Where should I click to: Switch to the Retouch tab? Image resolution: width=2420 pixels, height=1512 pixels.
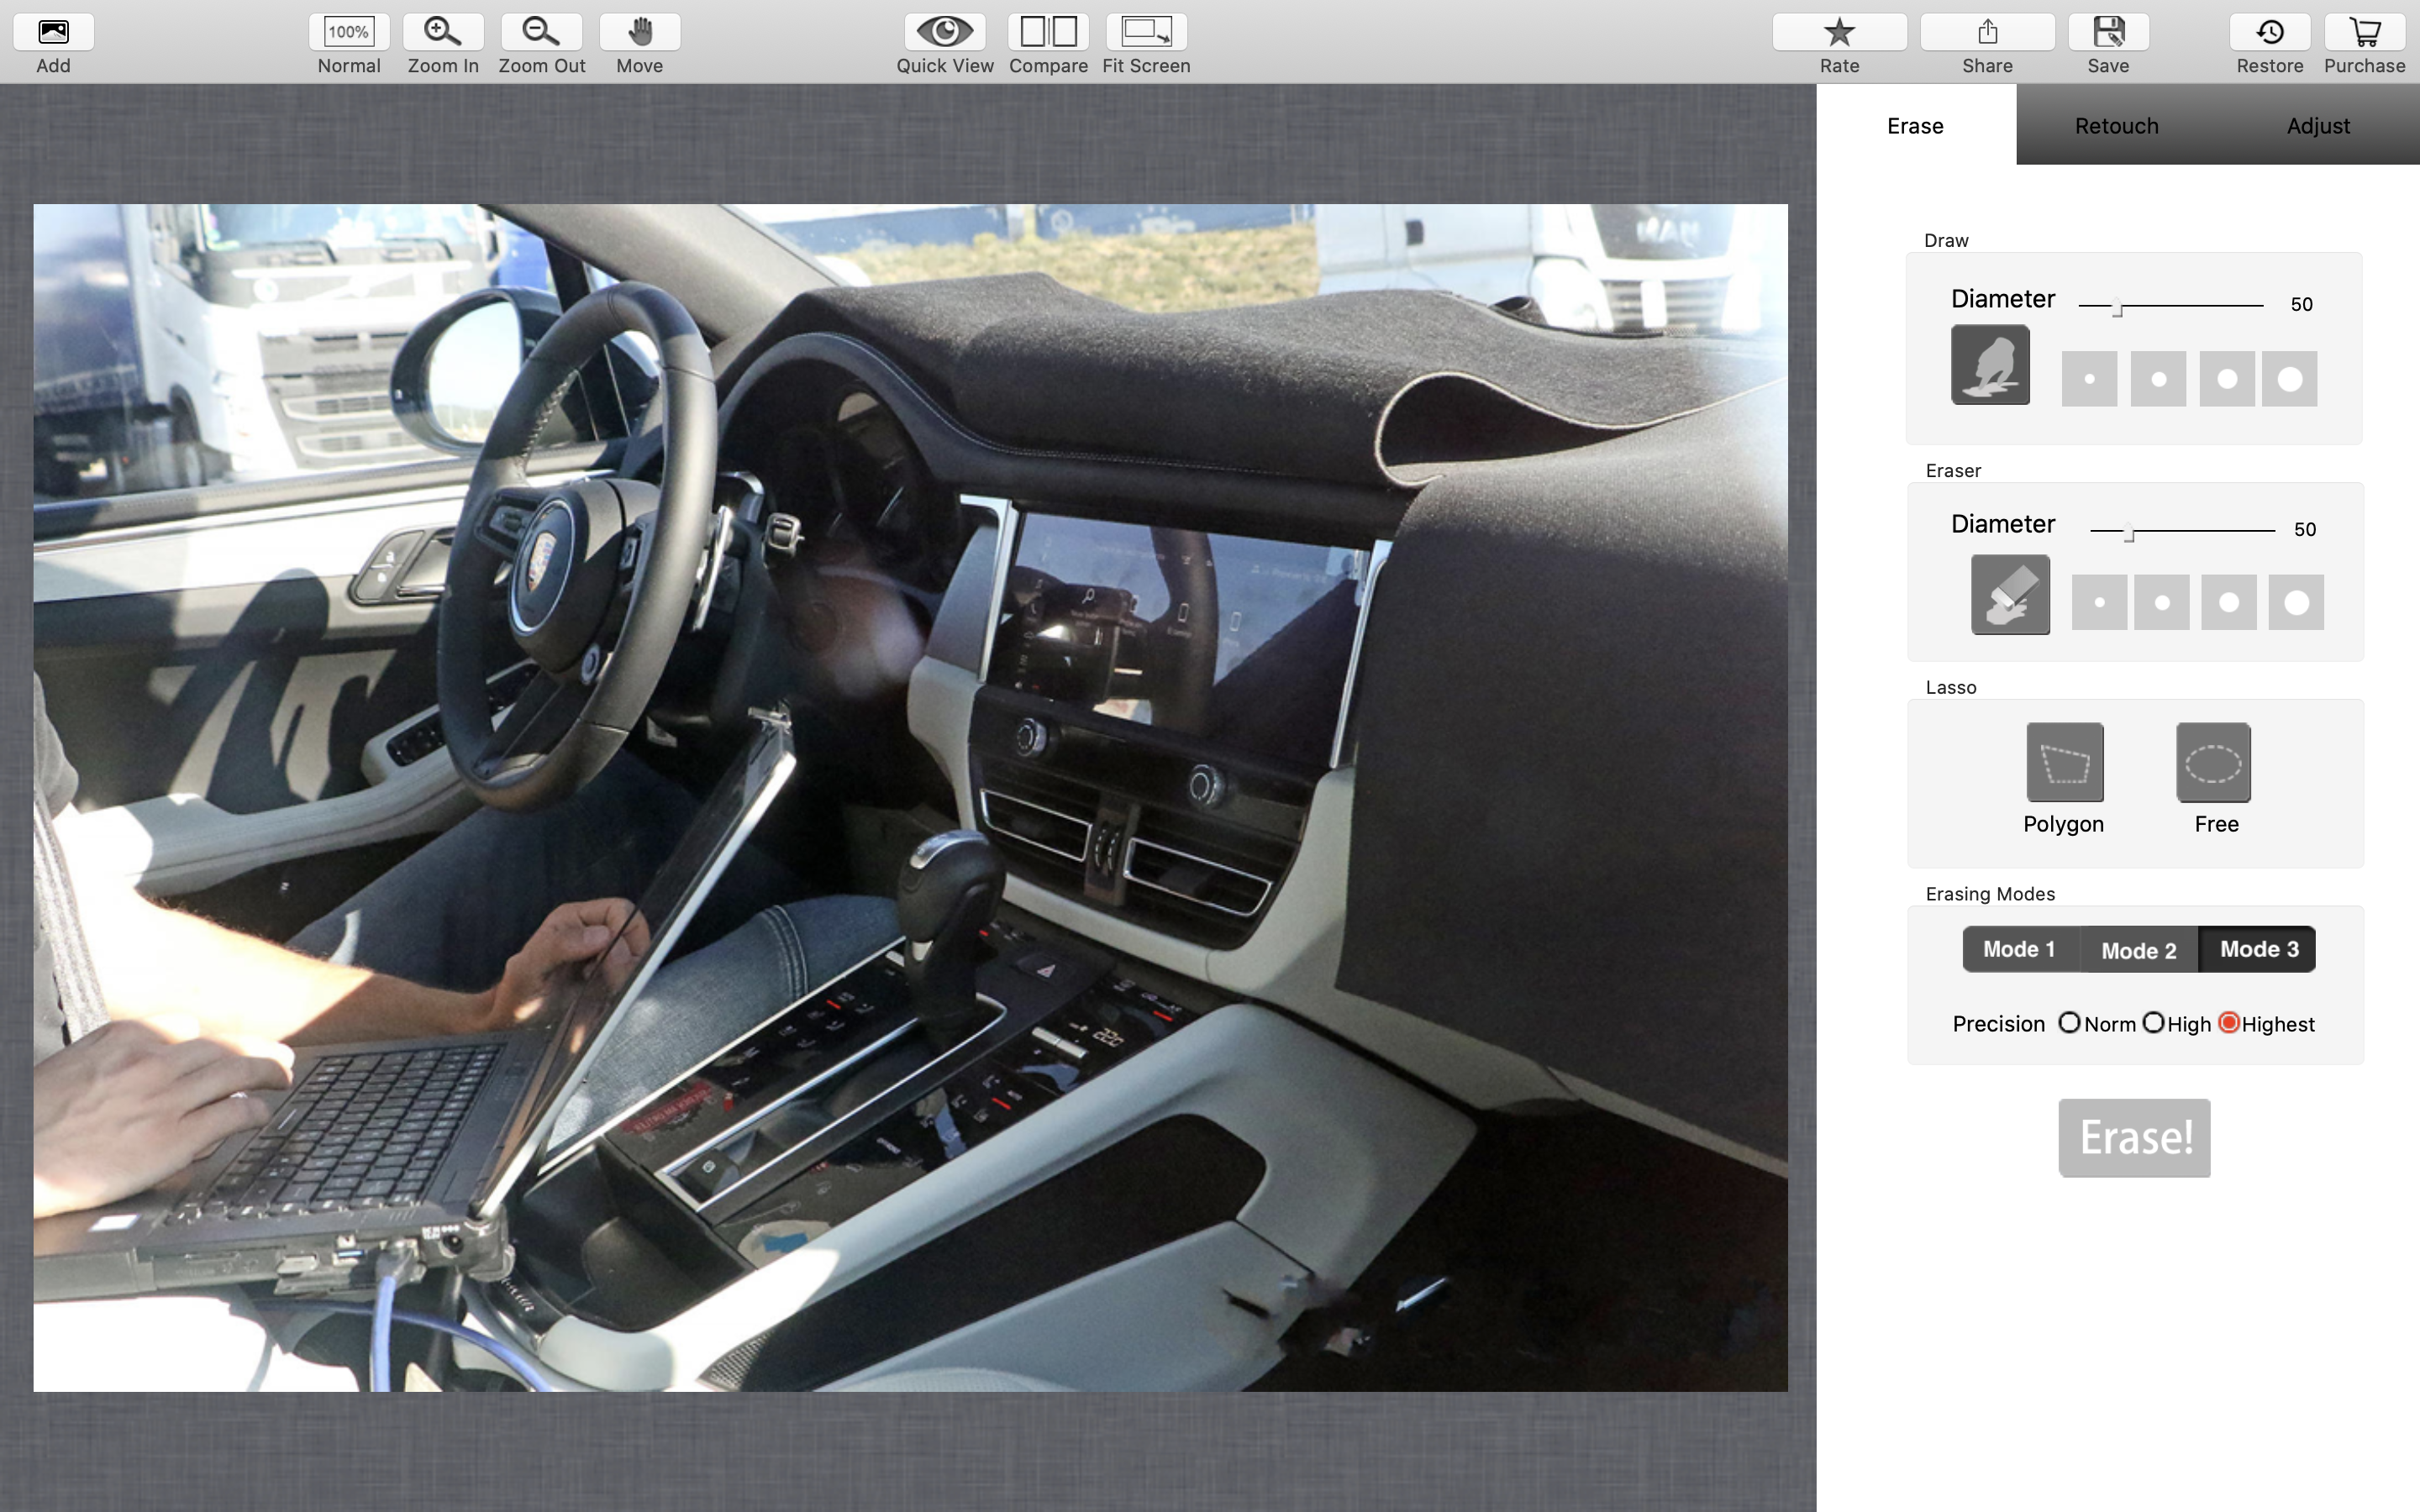pyautogui.click(x=2116, y=126)
